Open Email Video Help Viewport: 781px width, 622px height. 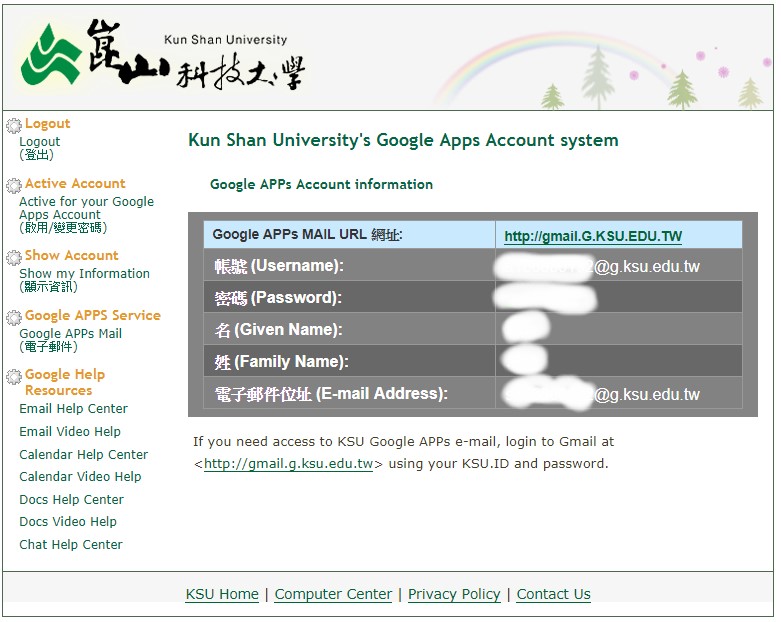(70, 432)
